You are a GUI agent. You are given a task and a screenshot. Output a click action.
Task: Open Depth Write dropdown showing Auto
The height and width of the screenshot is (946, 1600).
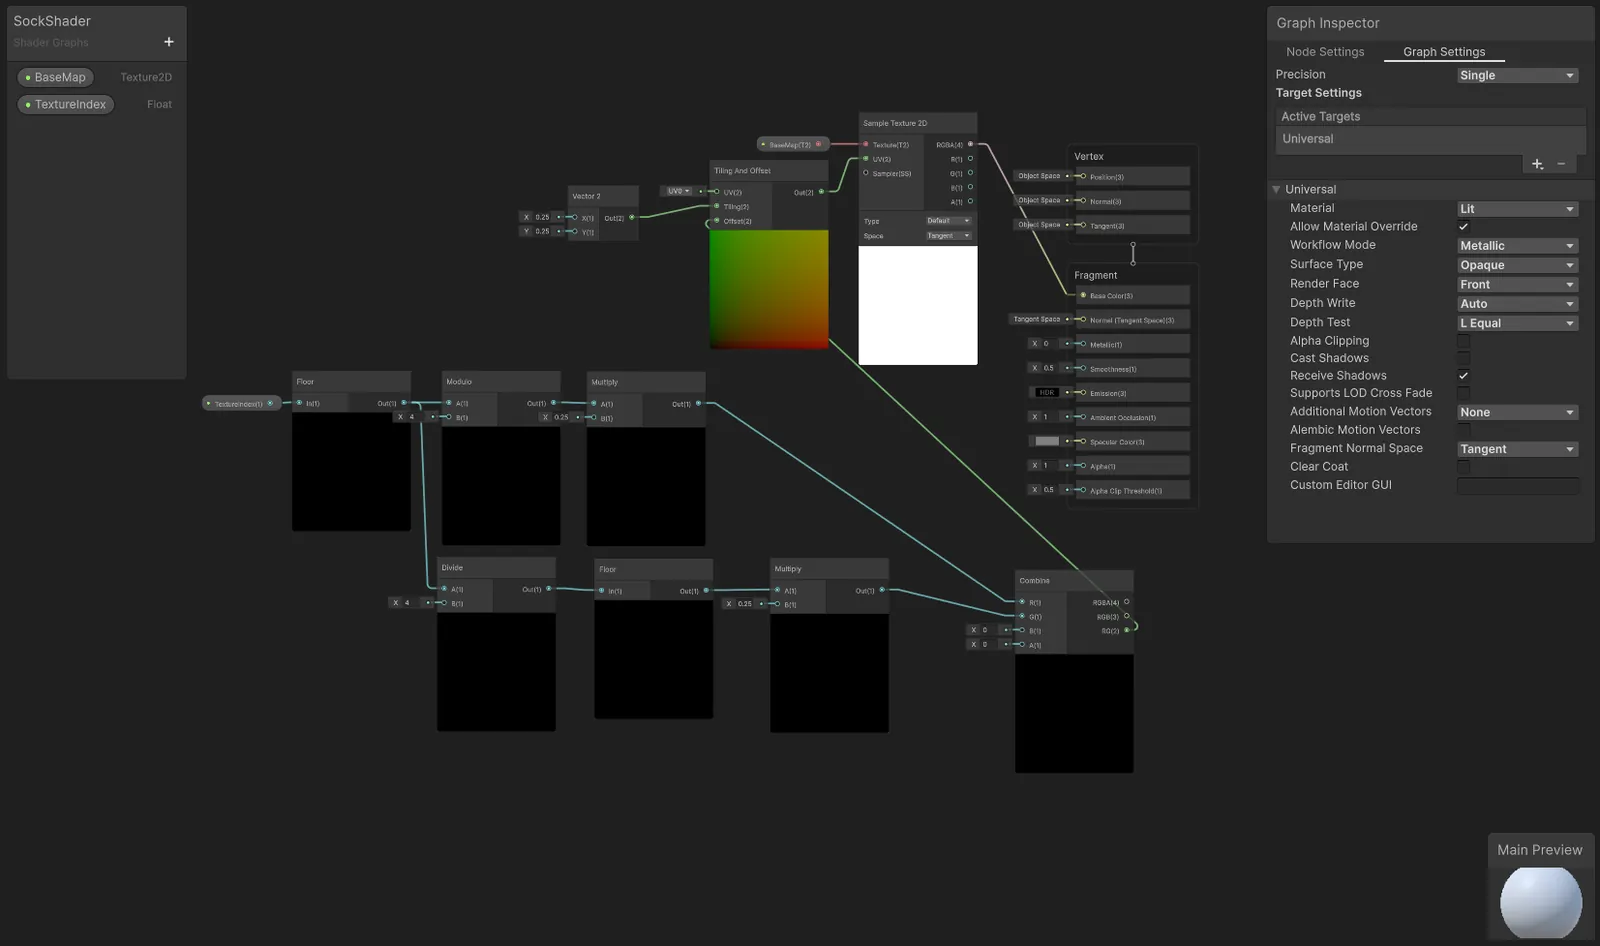tap(1517, 304)
